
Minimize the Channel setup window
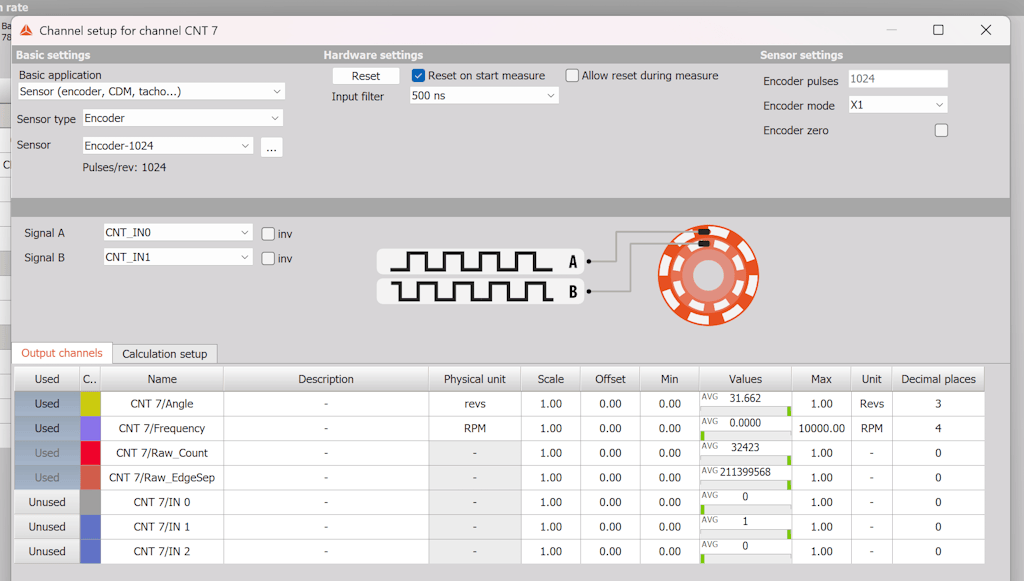pos(891,30)
